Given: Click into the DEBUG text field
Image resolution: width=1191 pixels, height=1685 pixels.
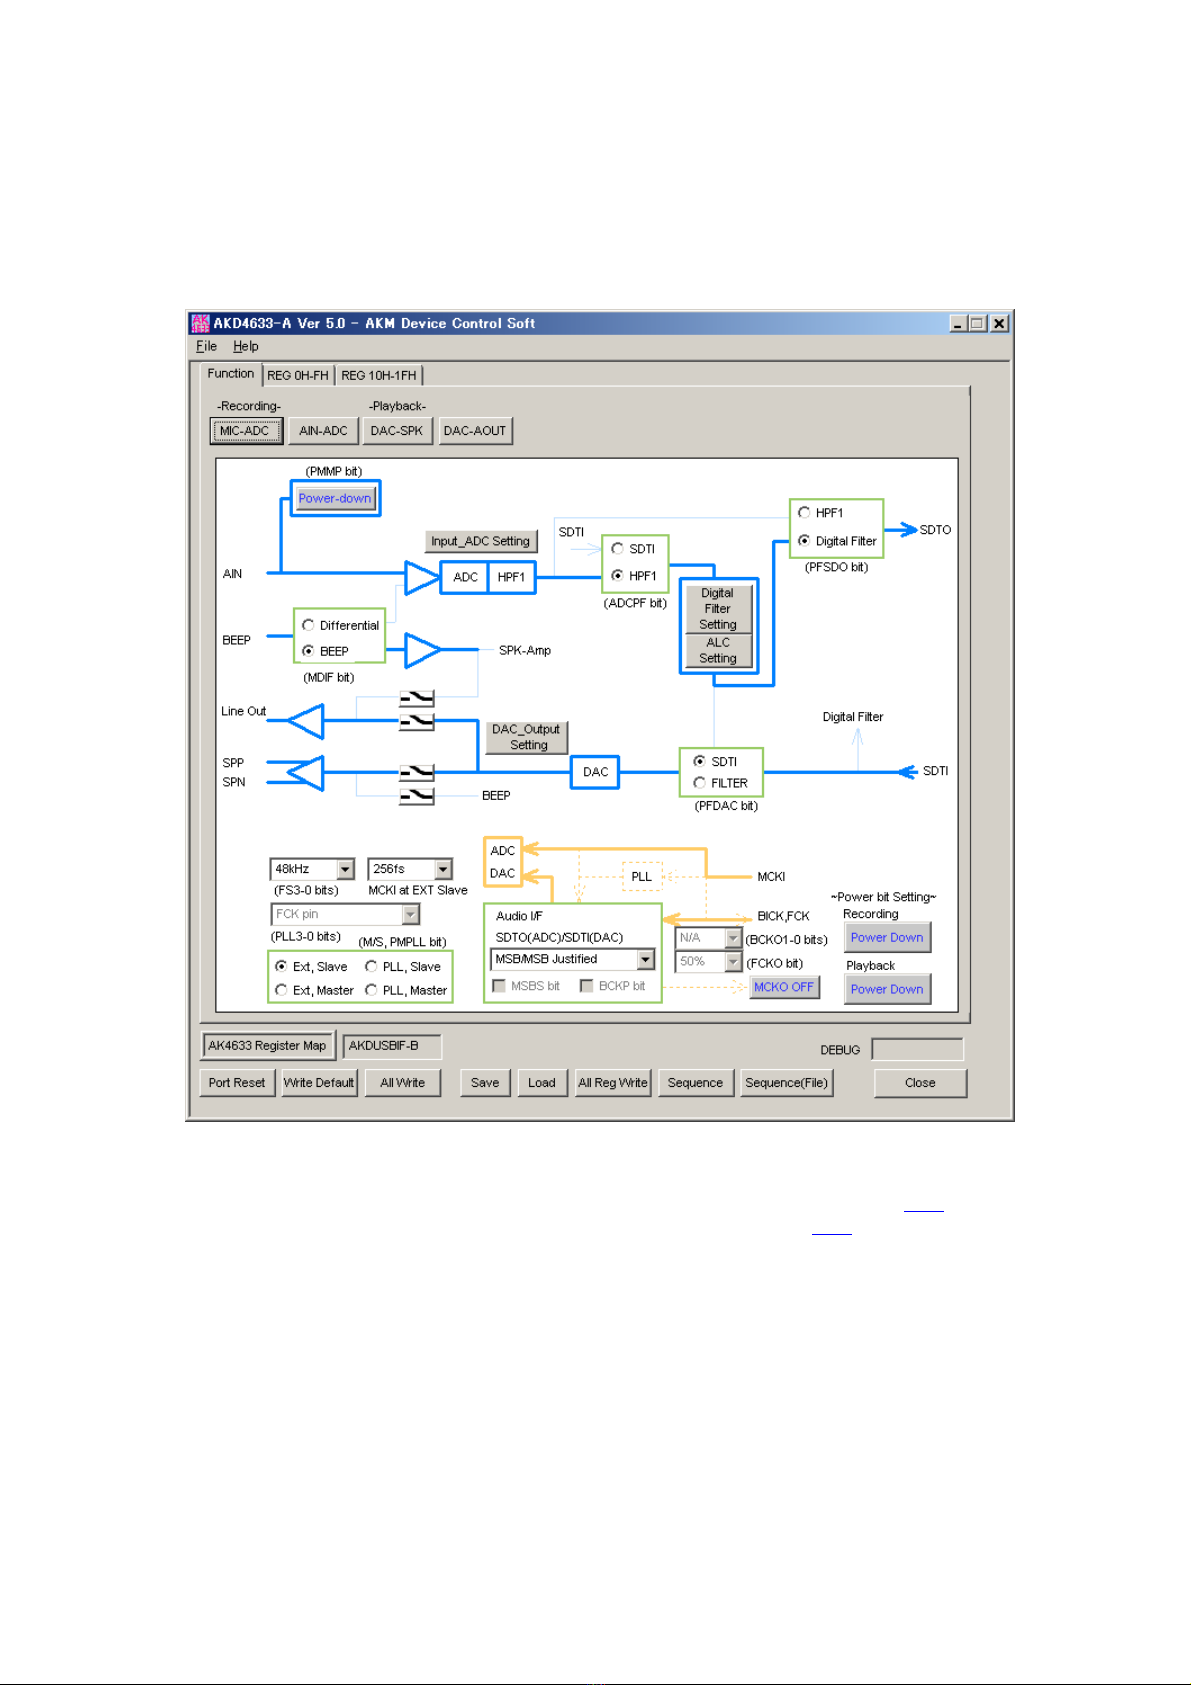Looking at the screenshot, I should [918, 1049].
